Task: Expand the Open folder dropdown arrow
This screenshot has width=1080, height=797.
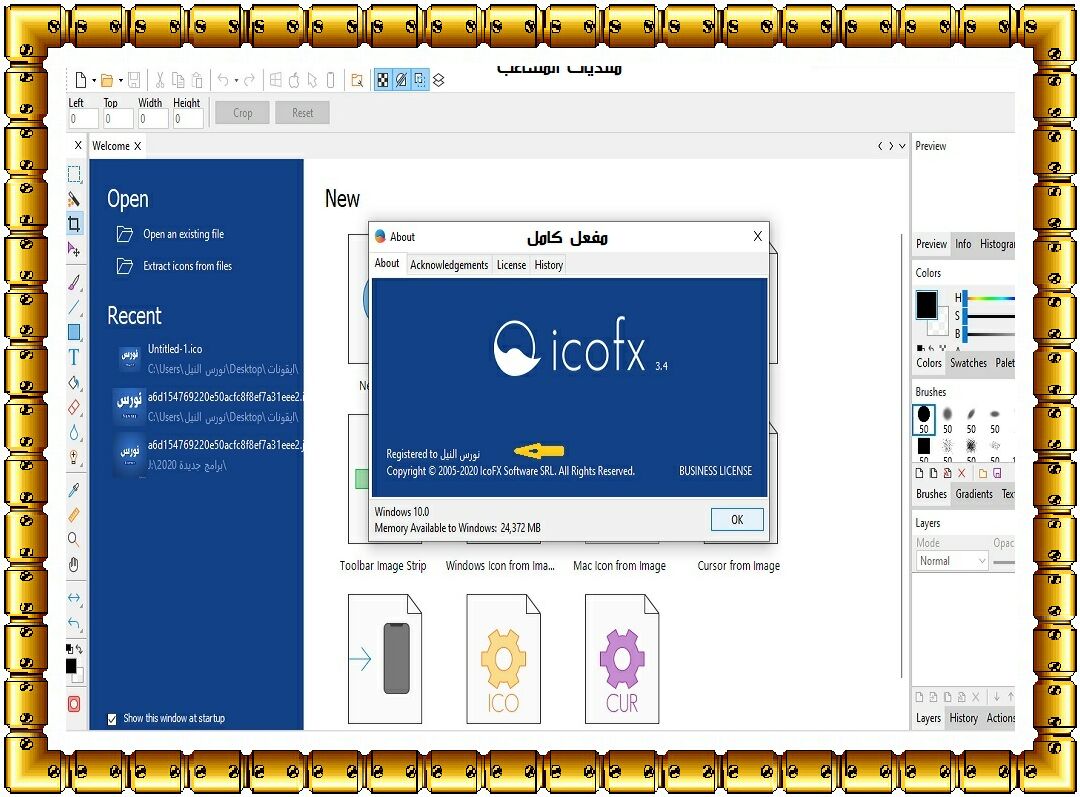Action: [120, 81]
